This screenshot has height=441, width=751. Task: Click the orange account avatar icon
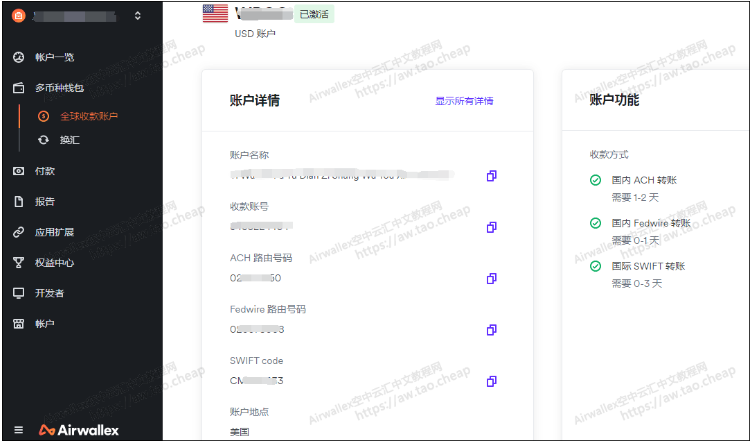(x=17, y=16)
